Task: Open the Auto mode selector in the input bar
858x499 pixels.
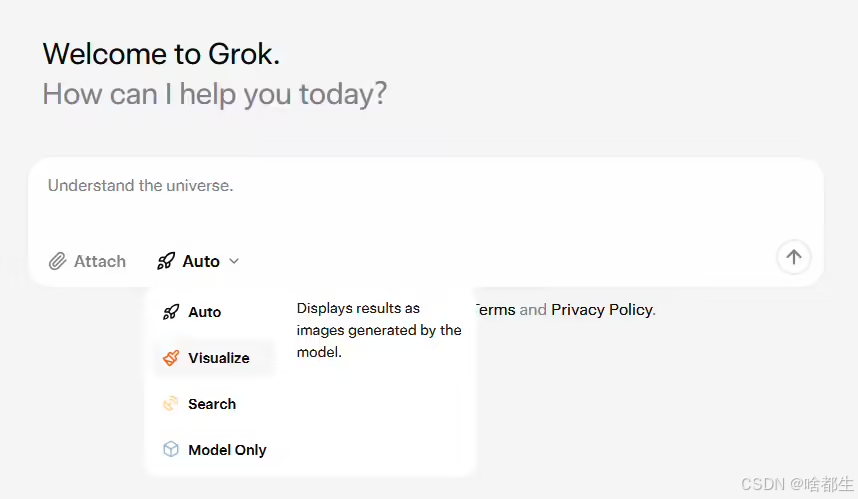Action: 200,262
